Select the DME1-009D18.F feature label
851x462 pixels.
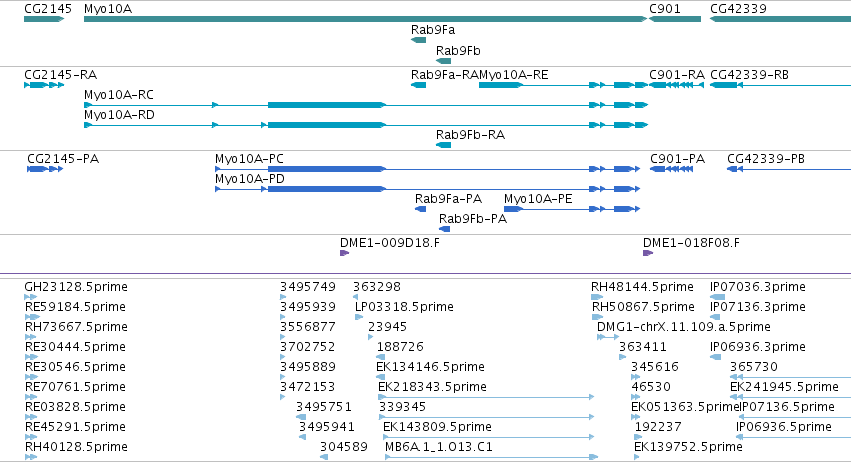[390, 243]
